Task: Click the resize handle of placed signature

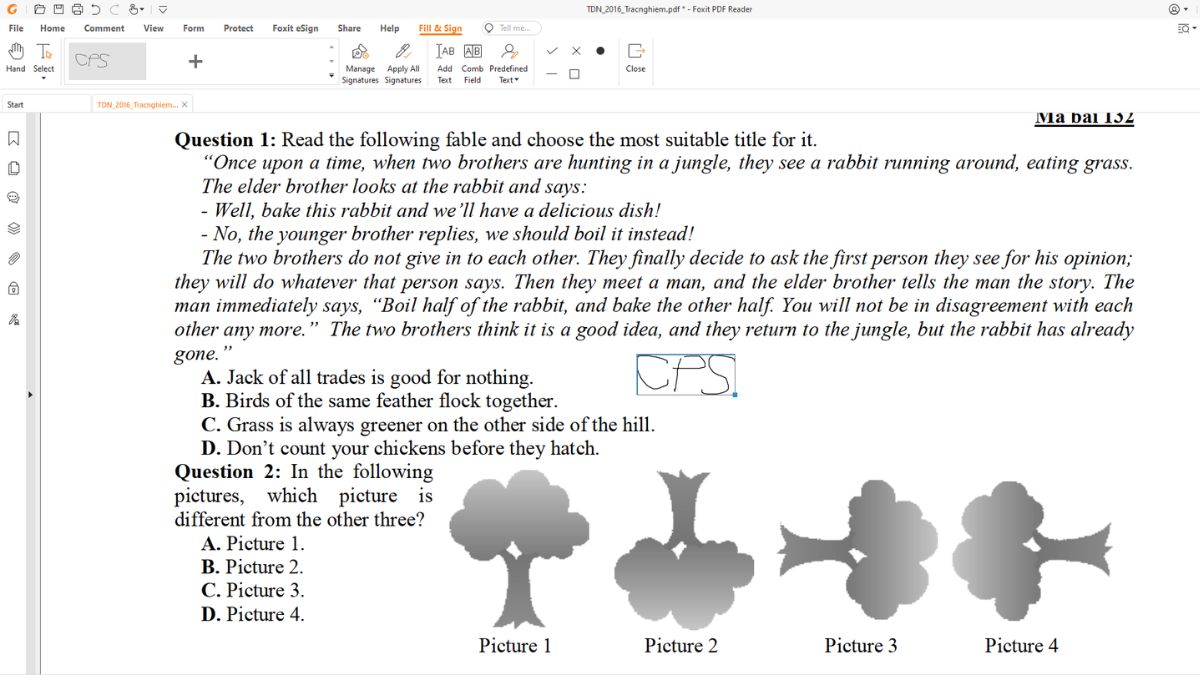Action: [736, 395]
